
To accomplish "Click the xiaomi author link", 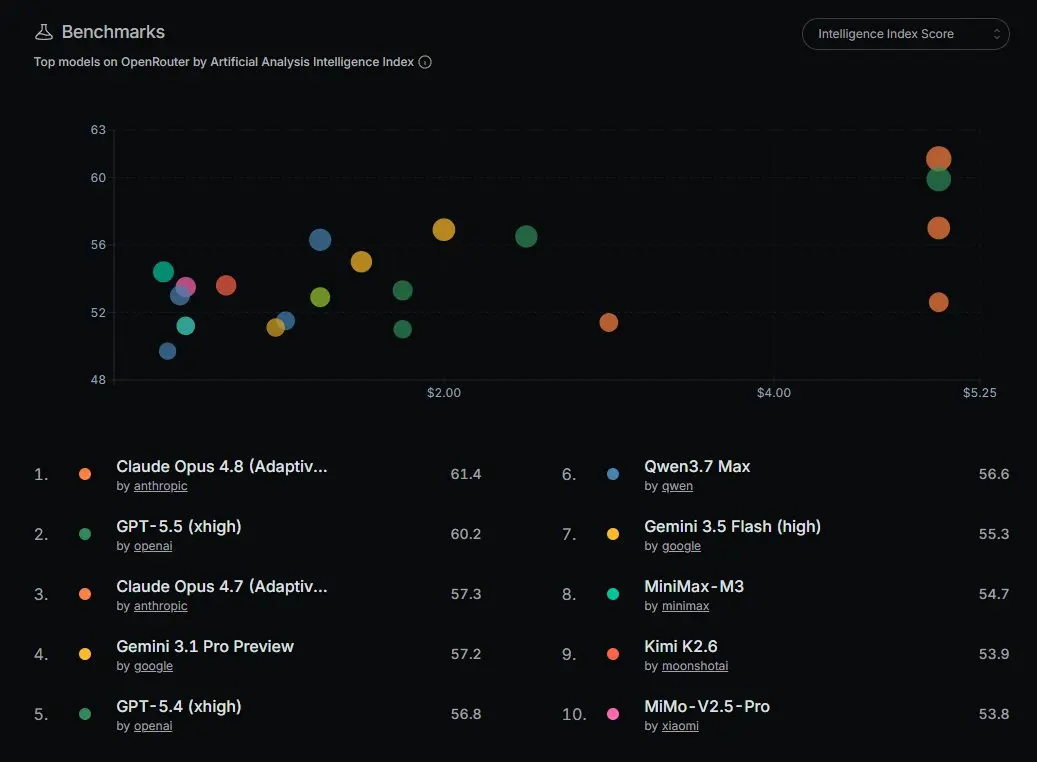I will (x=680, y=726).
